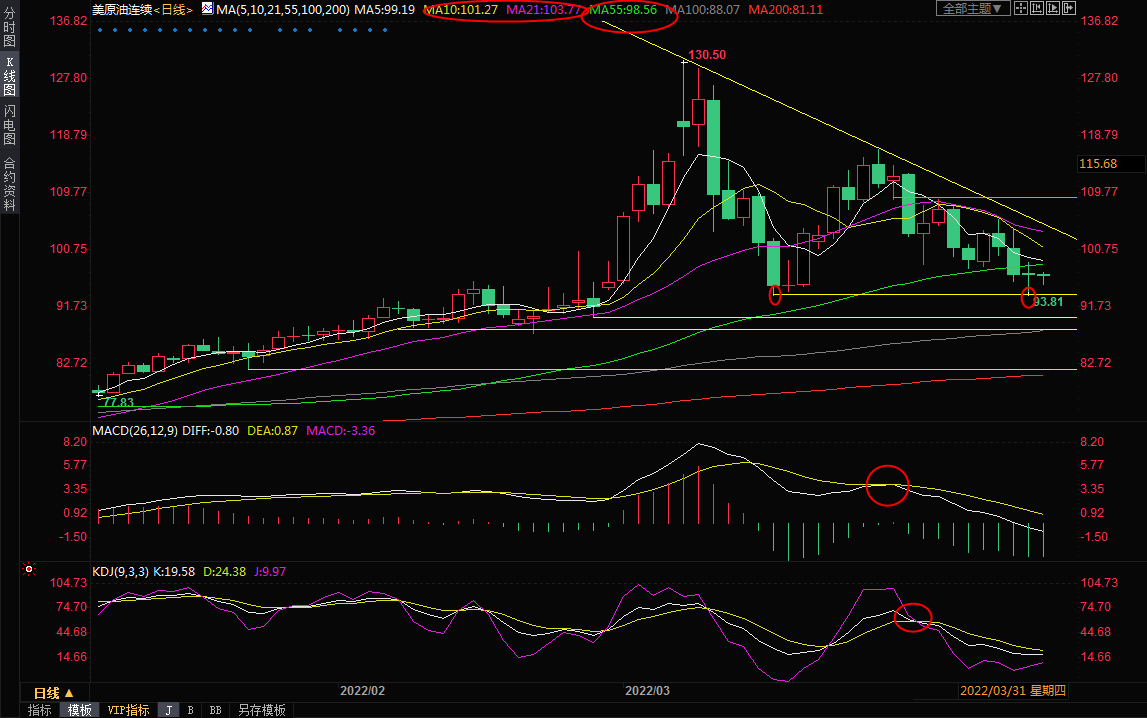Toggle the J template button
Image resolution: width=1147 pixels, height=718 pixels.
(168, 710)
